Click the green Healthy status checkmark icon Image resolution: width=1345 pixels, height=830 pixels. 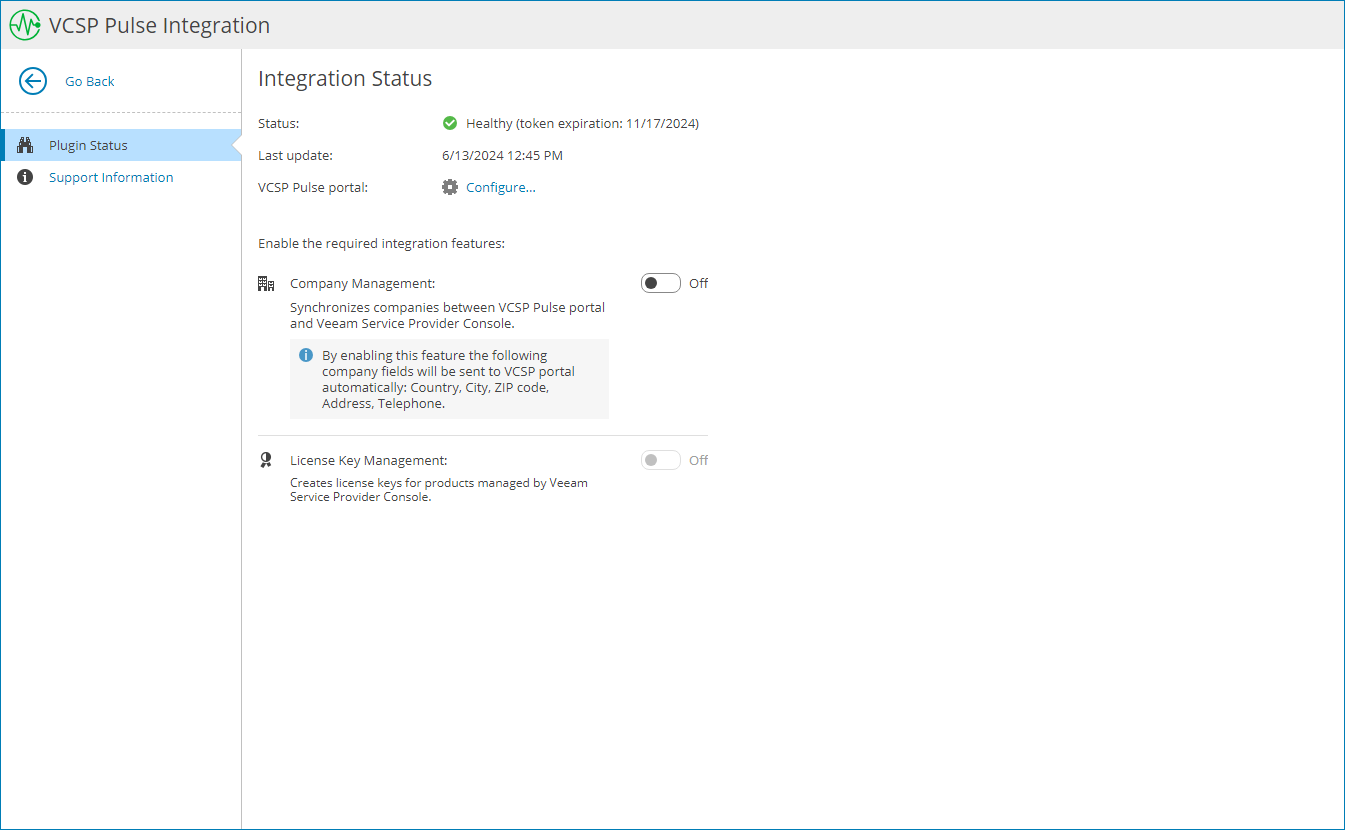(450, 124)
